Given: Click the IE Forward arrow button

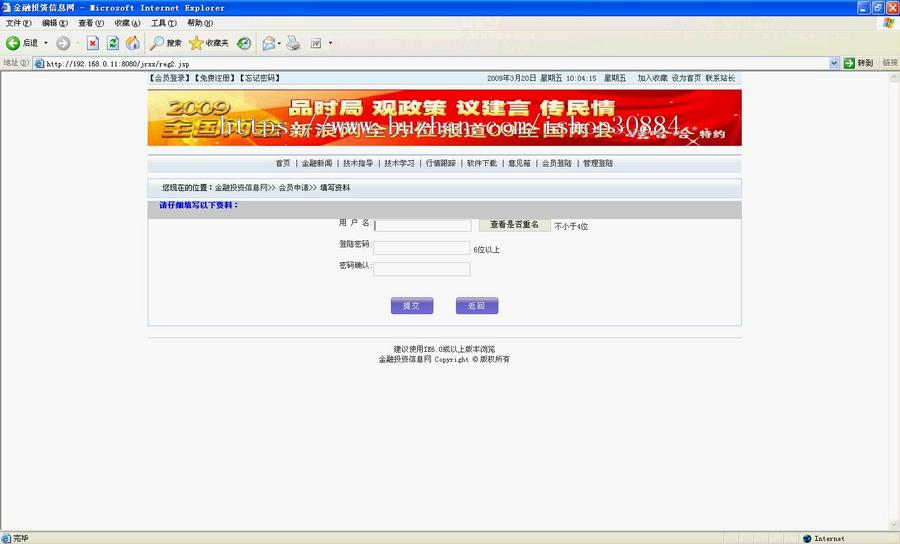Looking at the screenshot, I should click(x=63, y=43).
